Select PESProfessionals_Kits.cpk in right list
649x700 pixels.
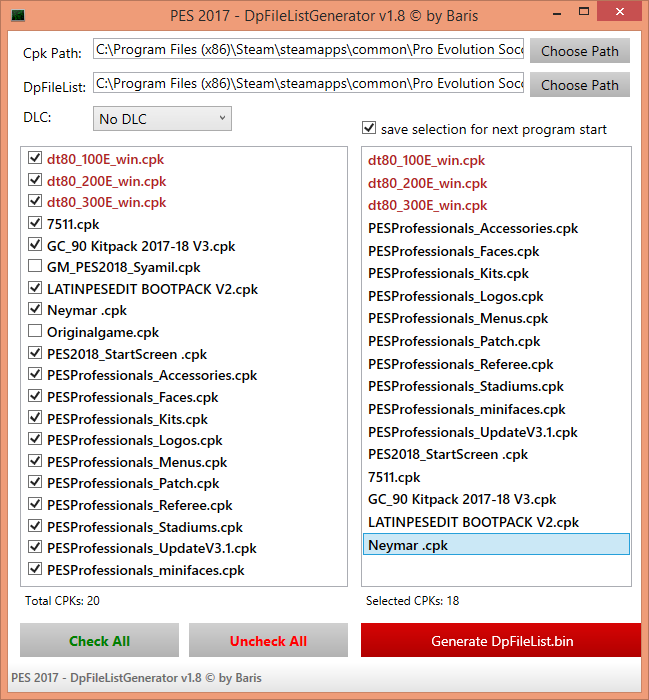496,273
